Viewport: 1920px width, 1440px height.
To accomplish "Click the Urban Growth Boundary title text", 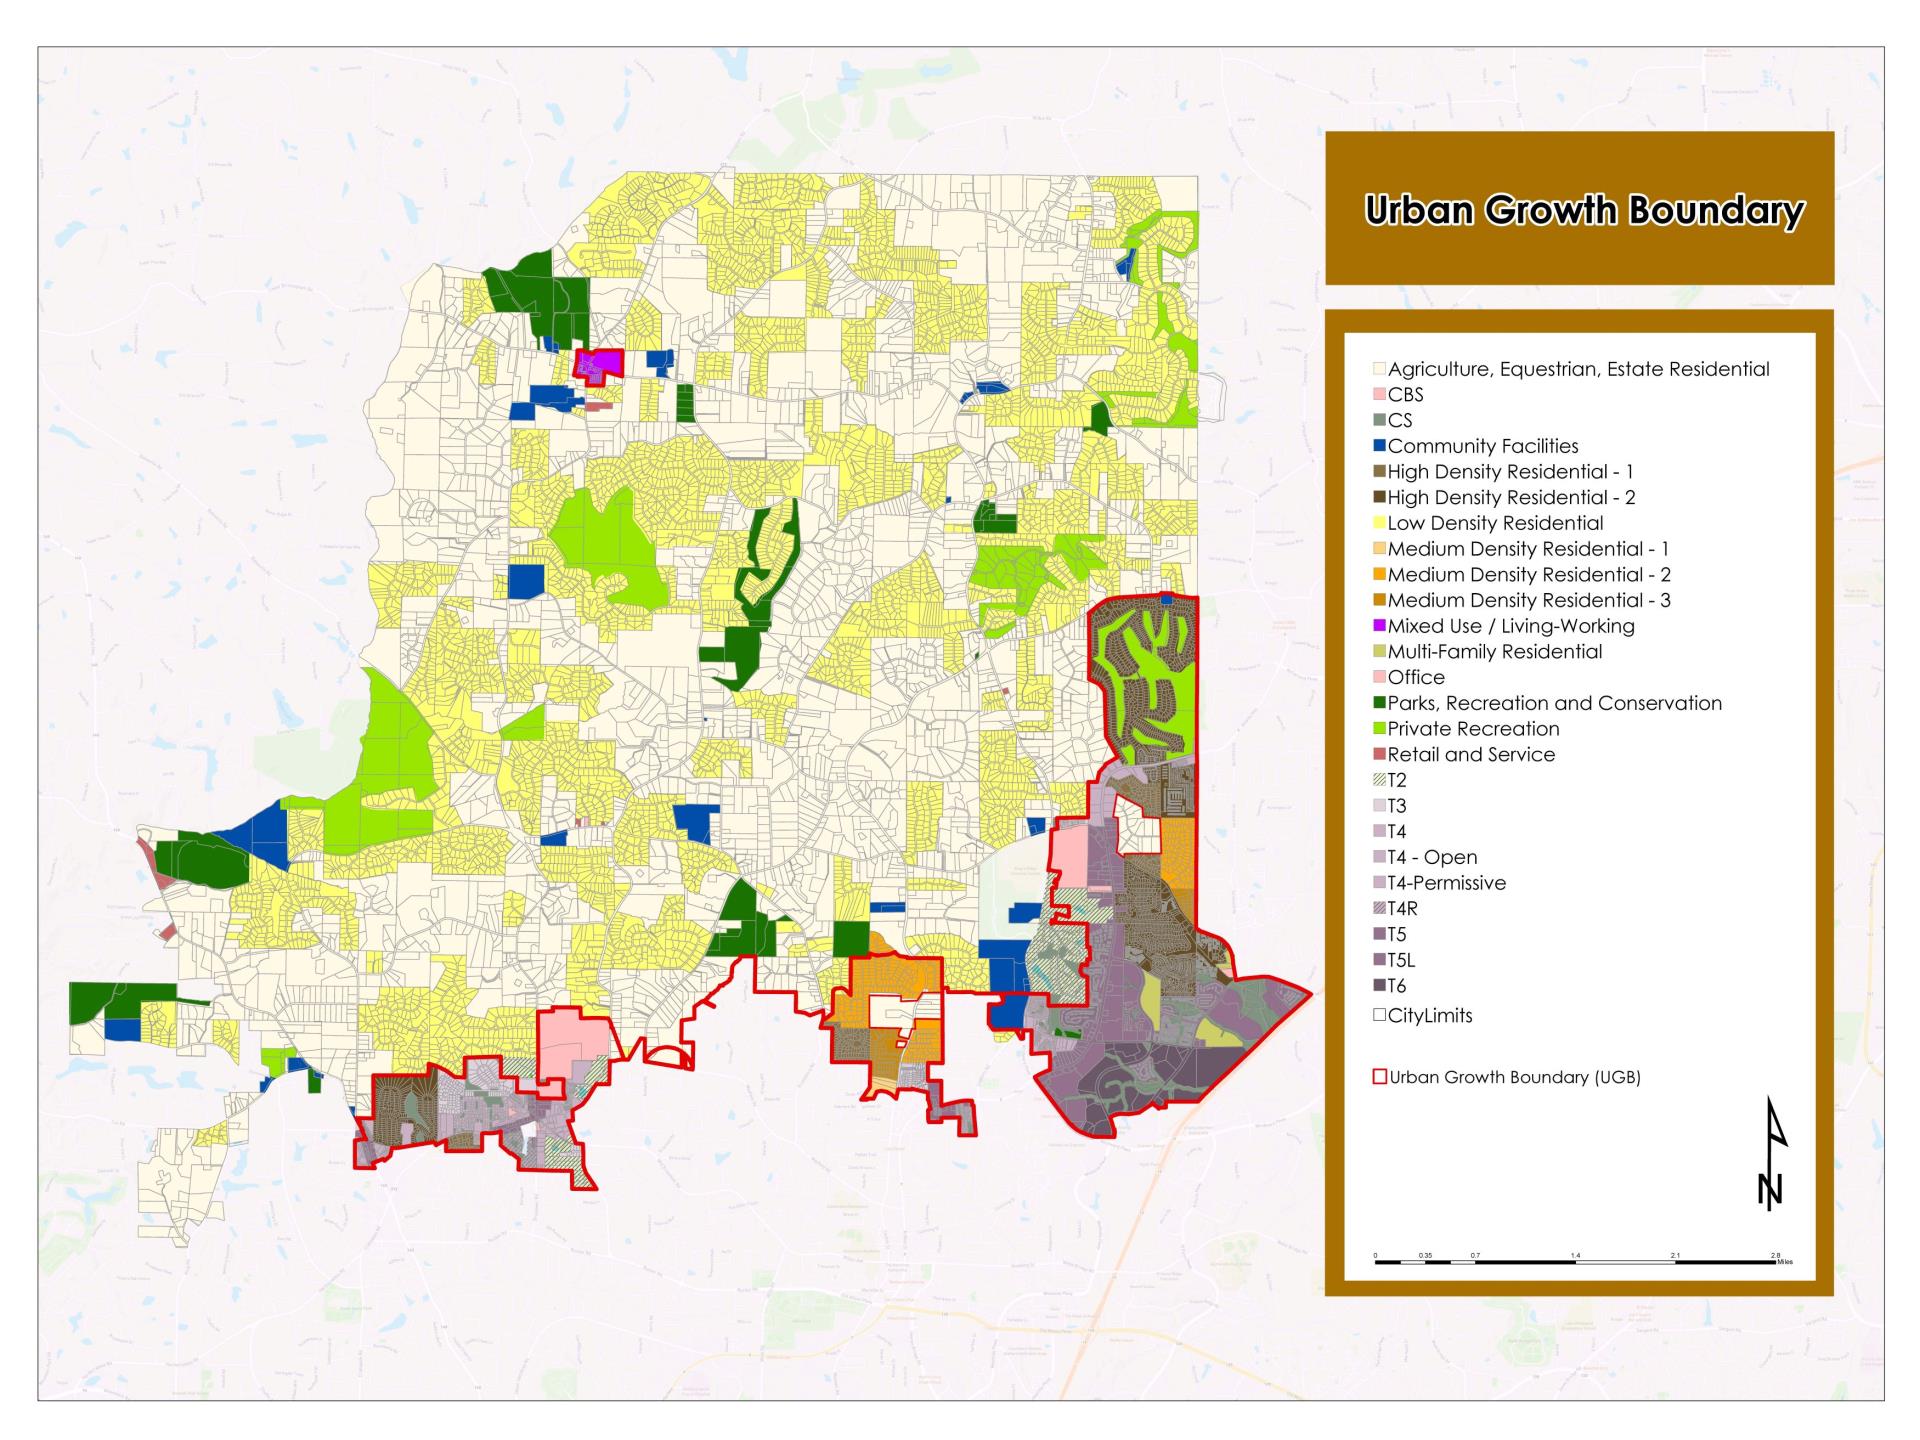I will coord(1585,210).
